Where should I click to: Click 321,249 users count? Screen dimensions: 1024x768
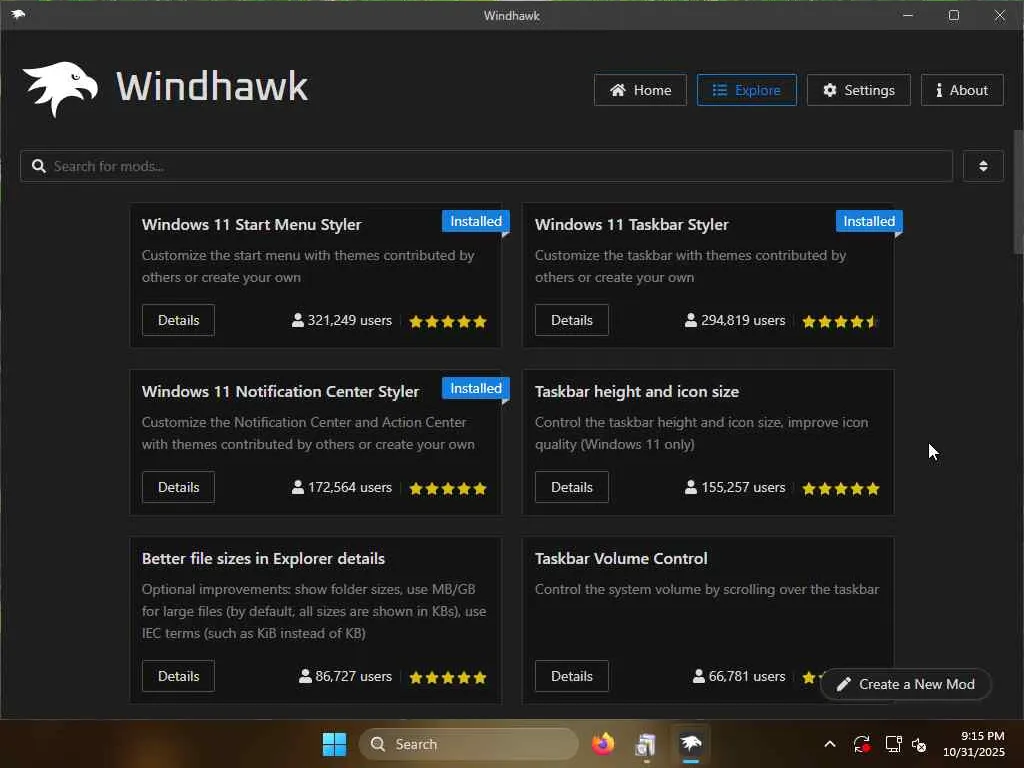[x=342, y=321]
